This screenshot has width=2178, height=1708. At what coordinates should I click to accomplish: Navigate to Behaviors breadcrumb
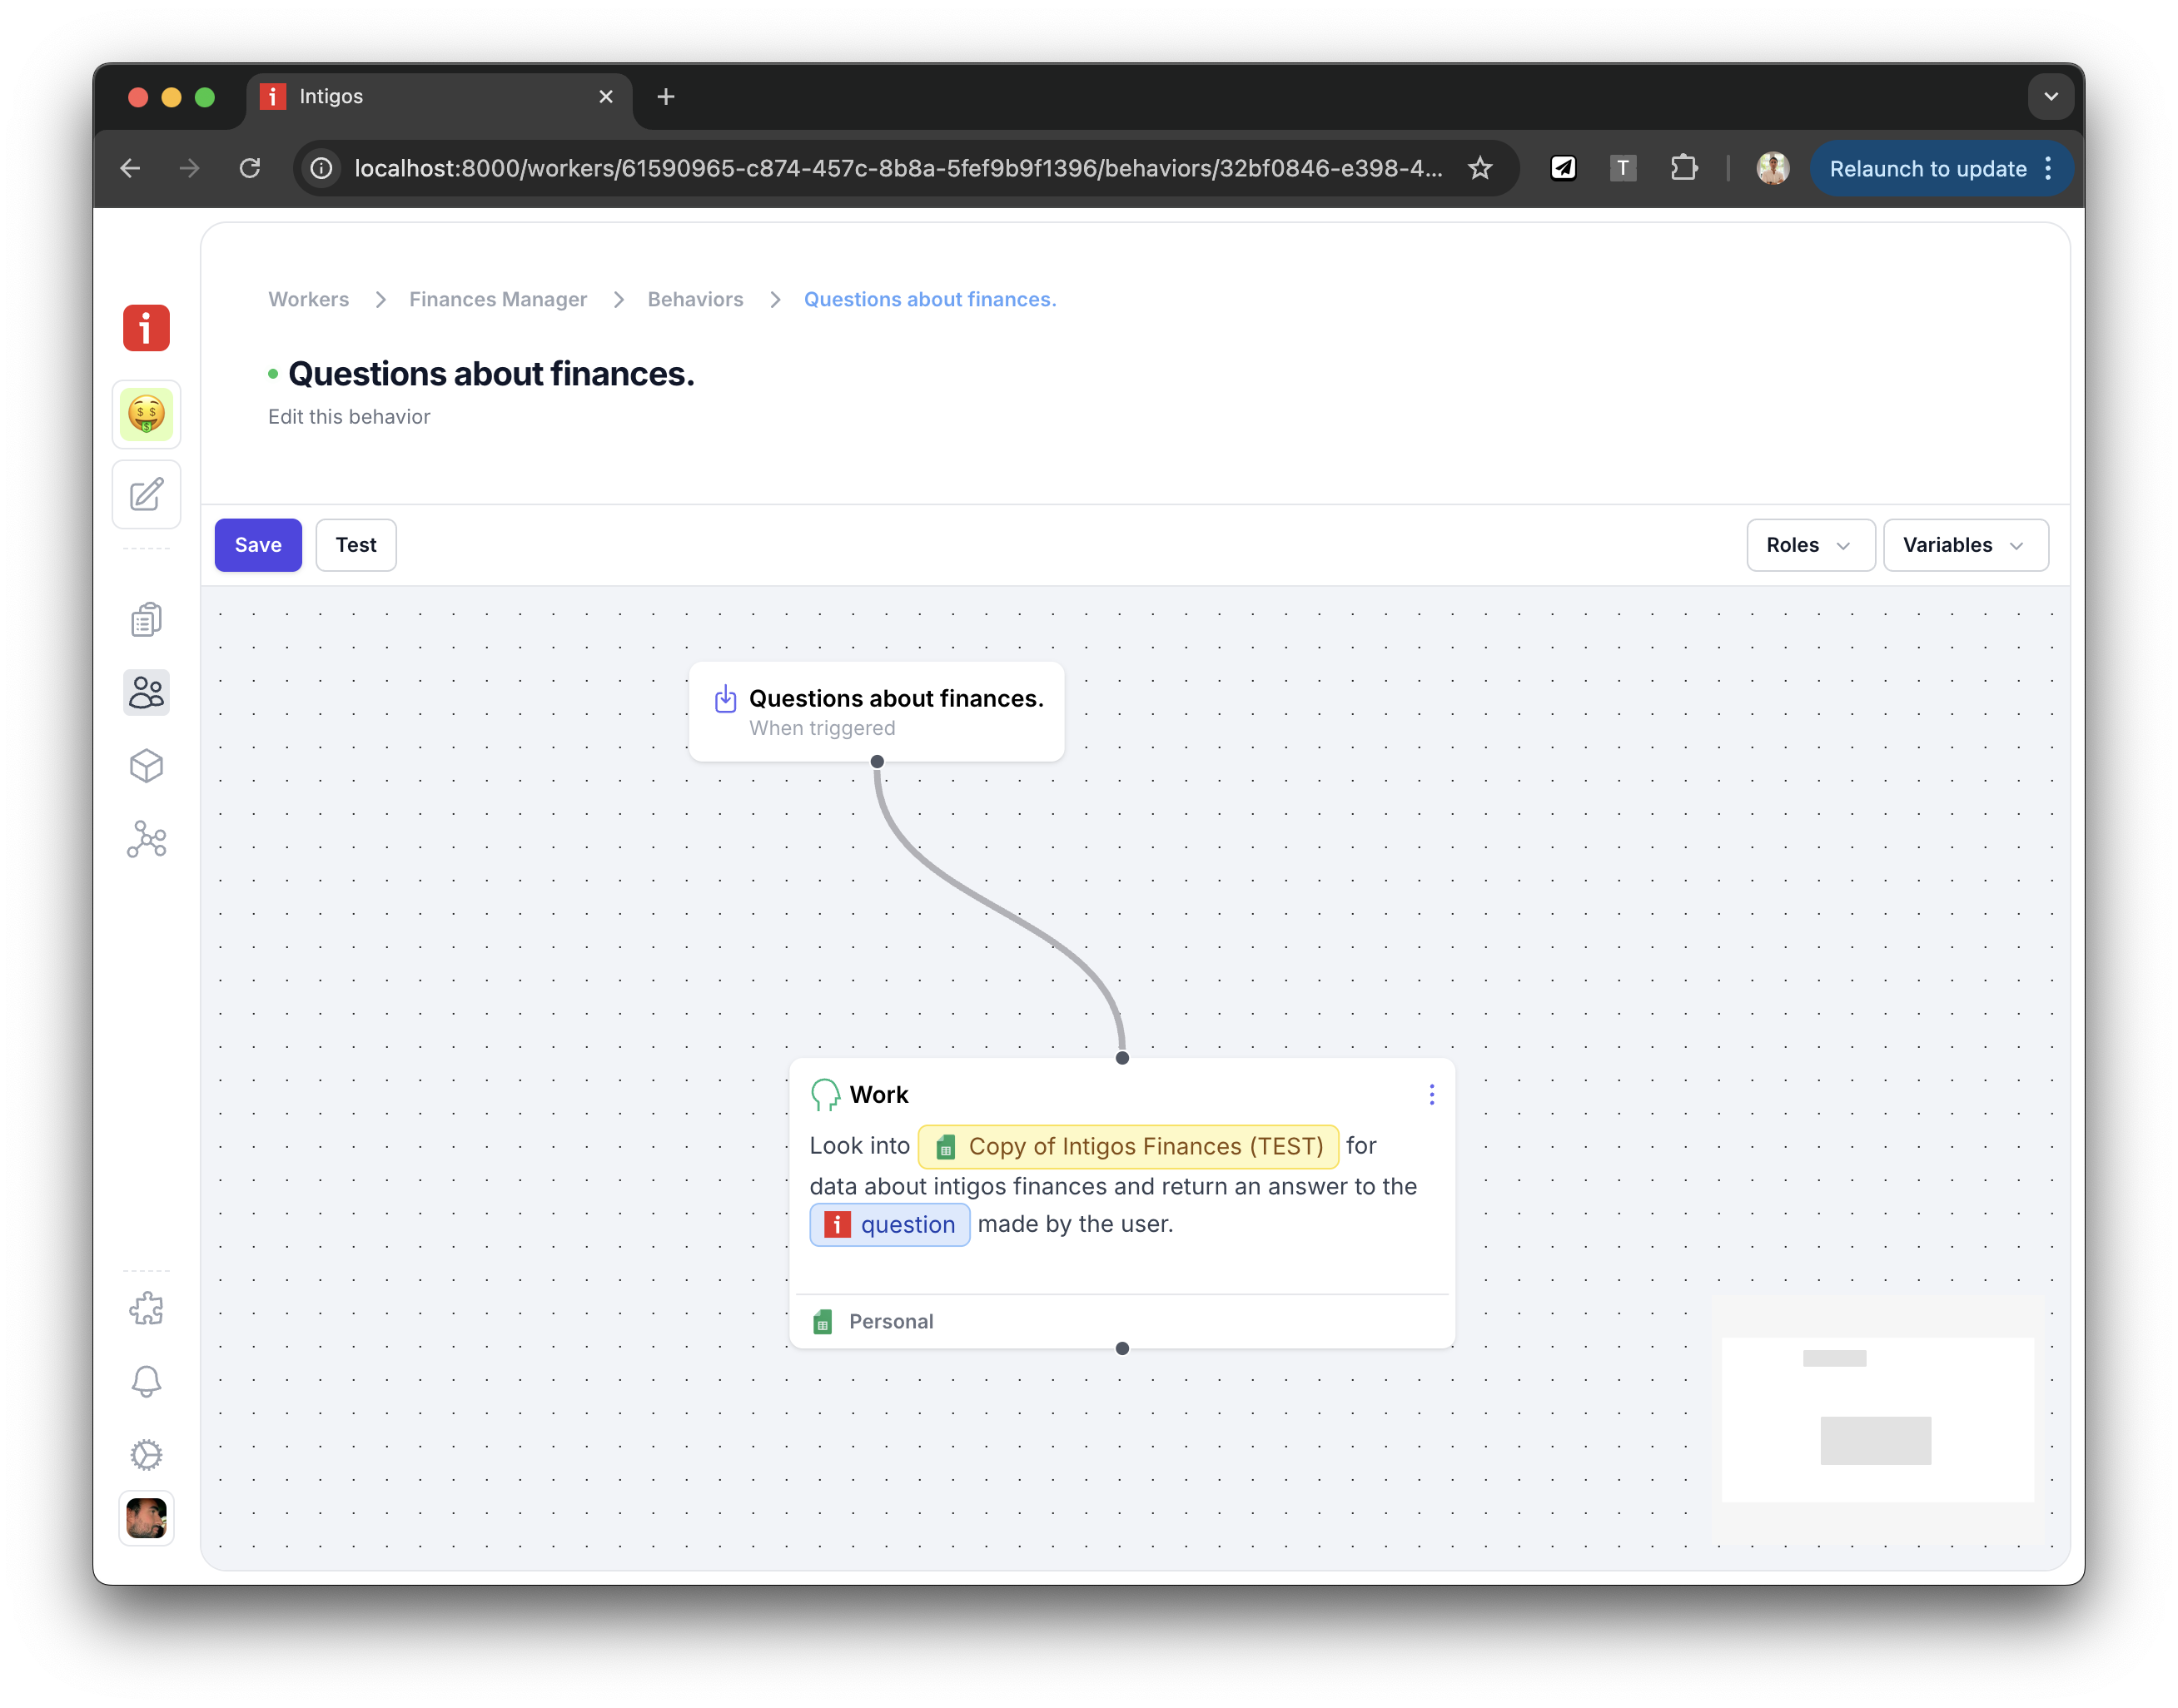tap(695, 299)
